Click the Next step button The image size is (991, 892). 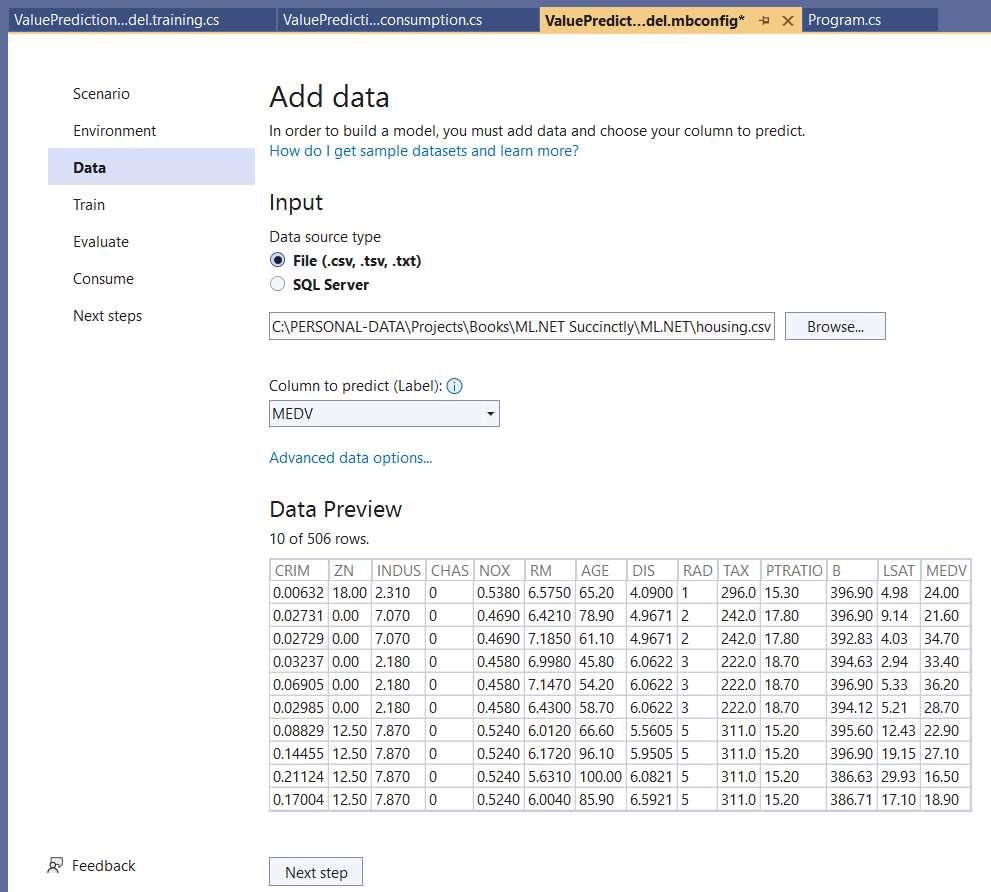pos(315,871)
